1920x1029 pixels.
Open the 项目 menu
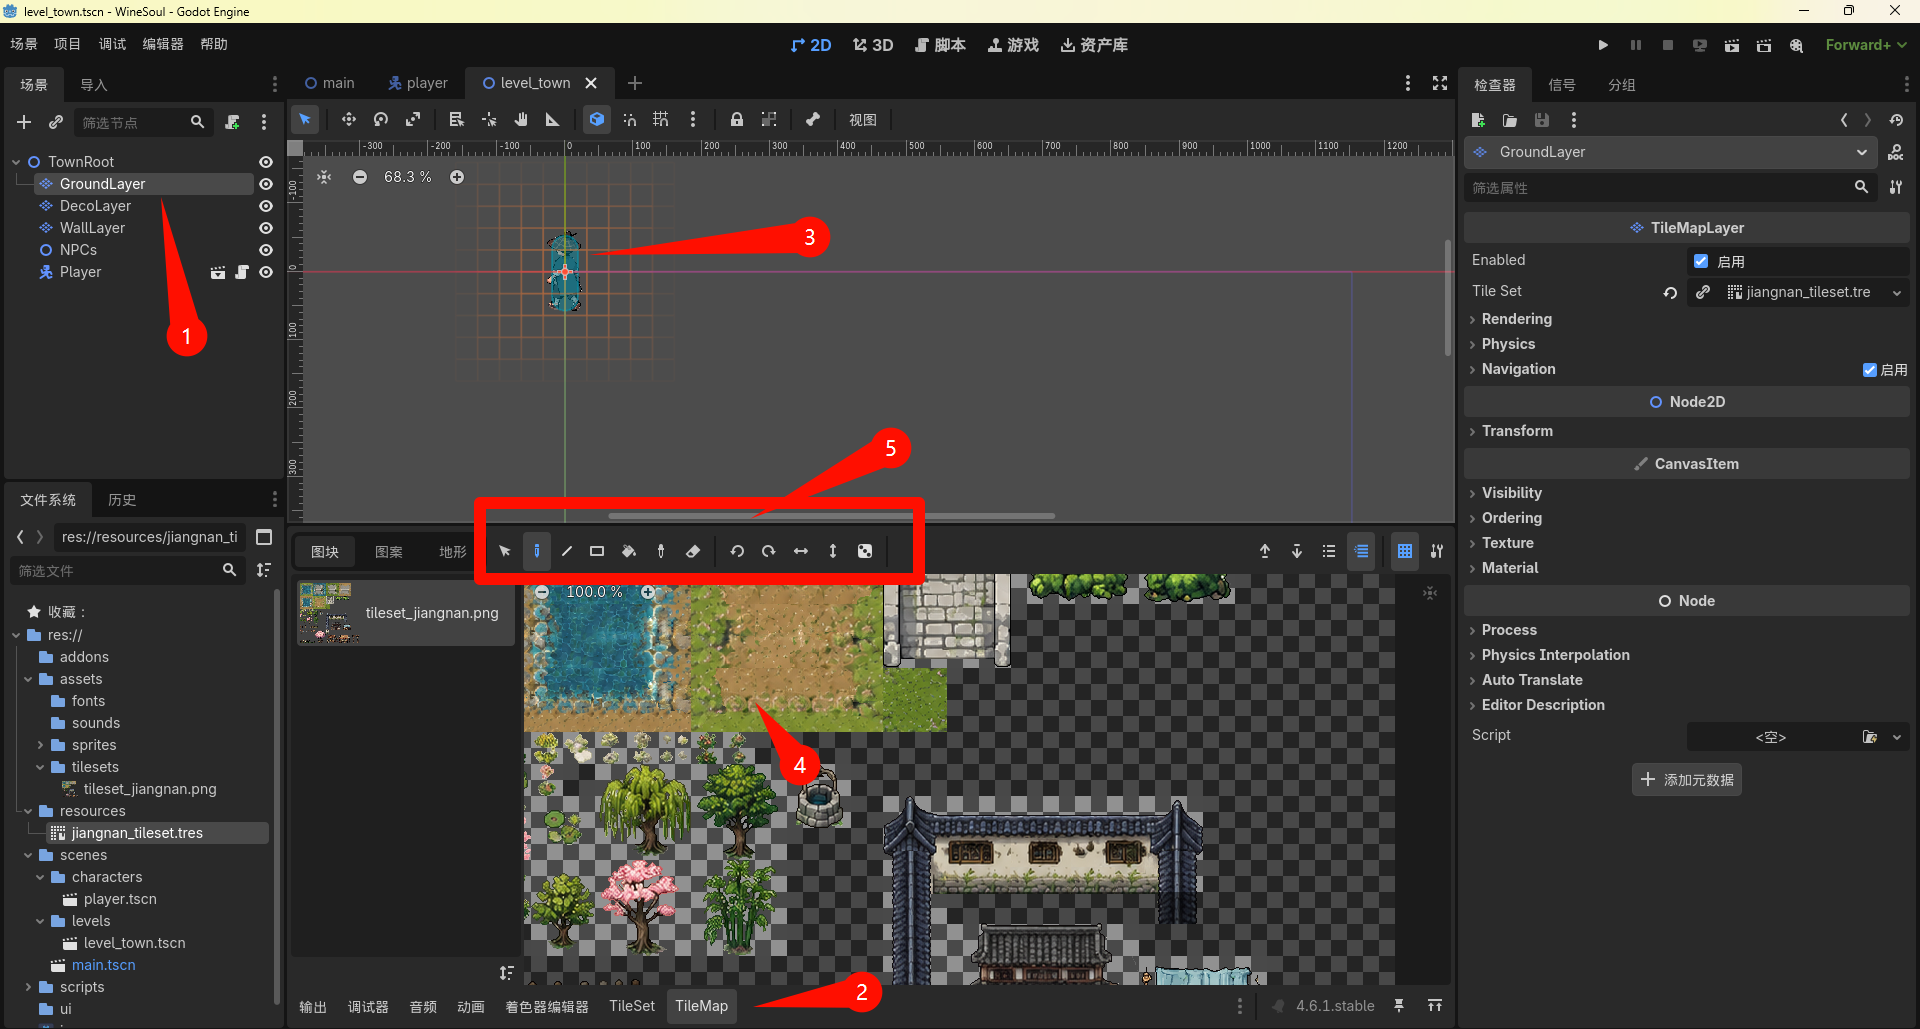(68, 44)
